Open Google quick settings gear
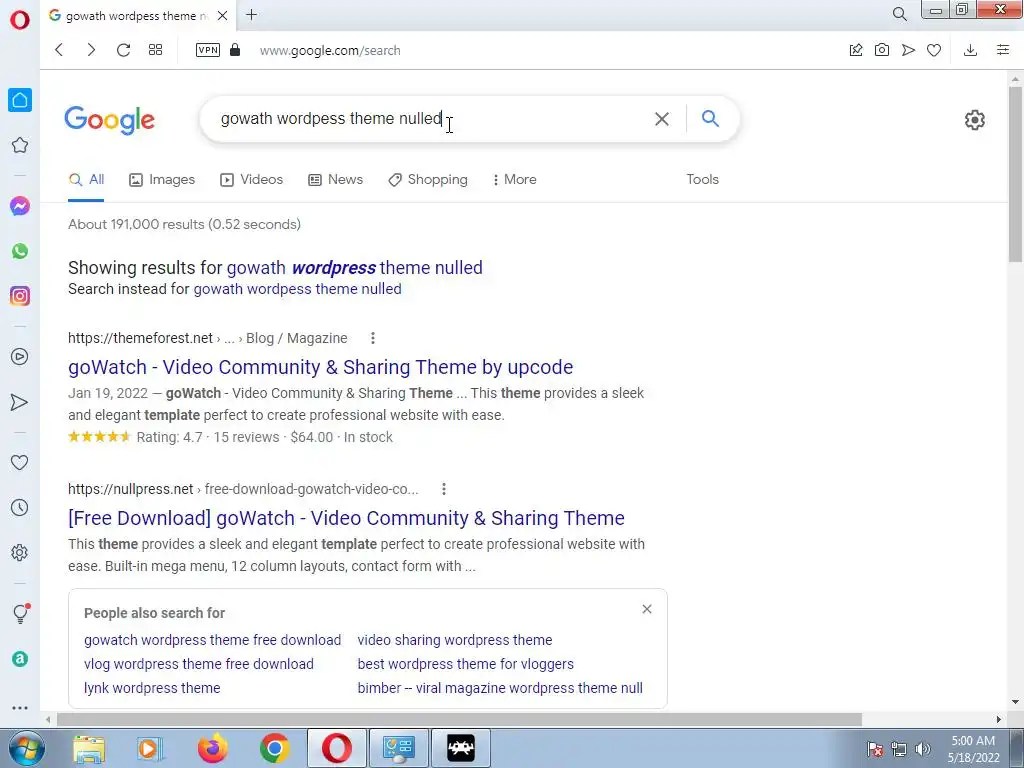The height and width of the screenshot is (768, 1024). 974,120
